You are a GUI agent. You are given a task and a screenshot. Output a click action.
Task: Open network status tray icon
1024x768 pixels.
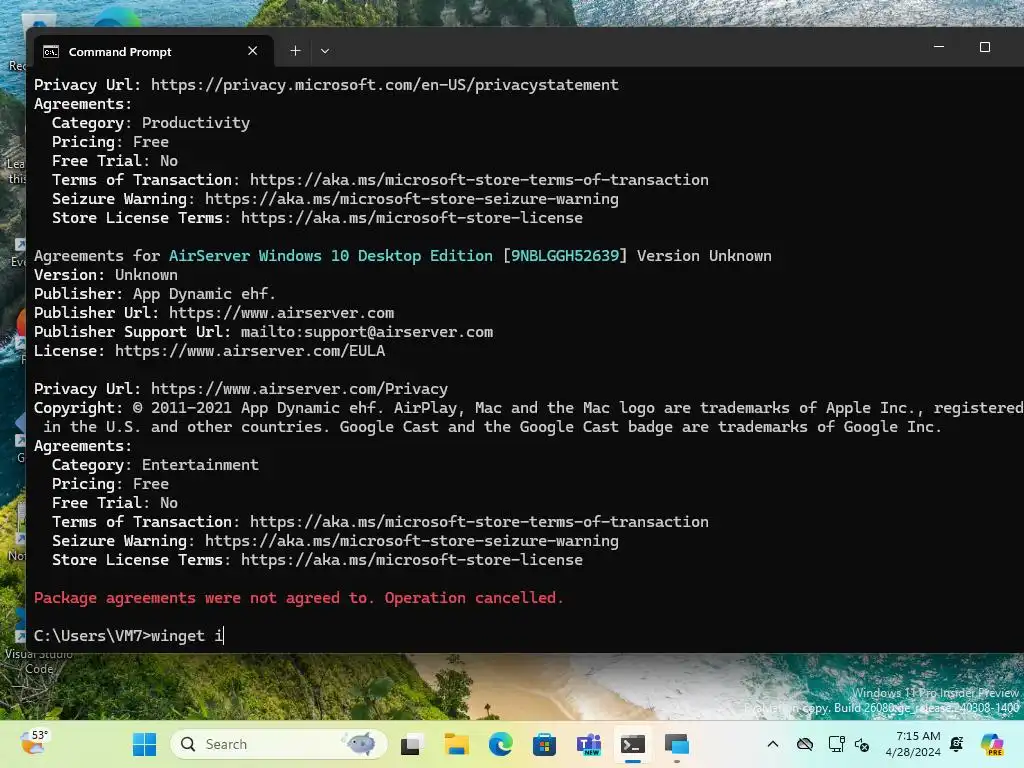(x=836, y=744)
